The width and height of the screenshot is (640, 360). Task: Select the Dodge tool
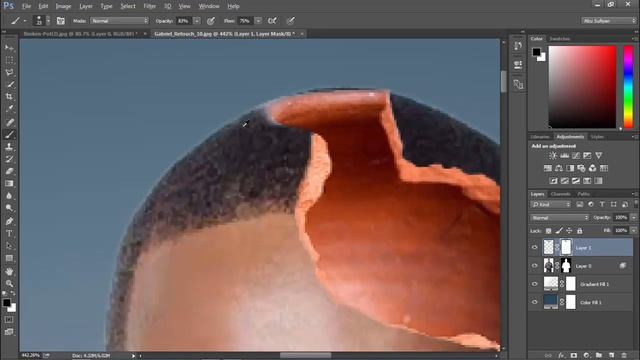(x=9, y=208)
